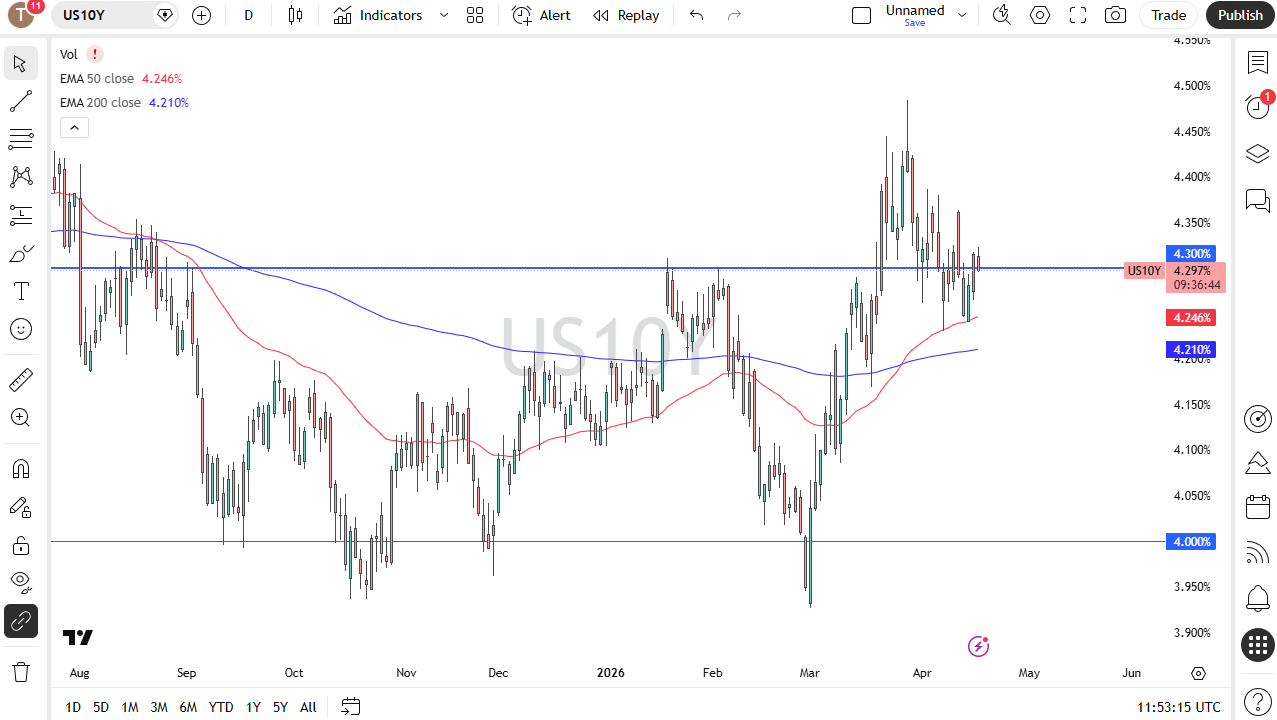Change the D timeframe interval
Image resolution: width=1277 pixels, height=720 pixels.
pyautogui.click(x=249, y=15)
